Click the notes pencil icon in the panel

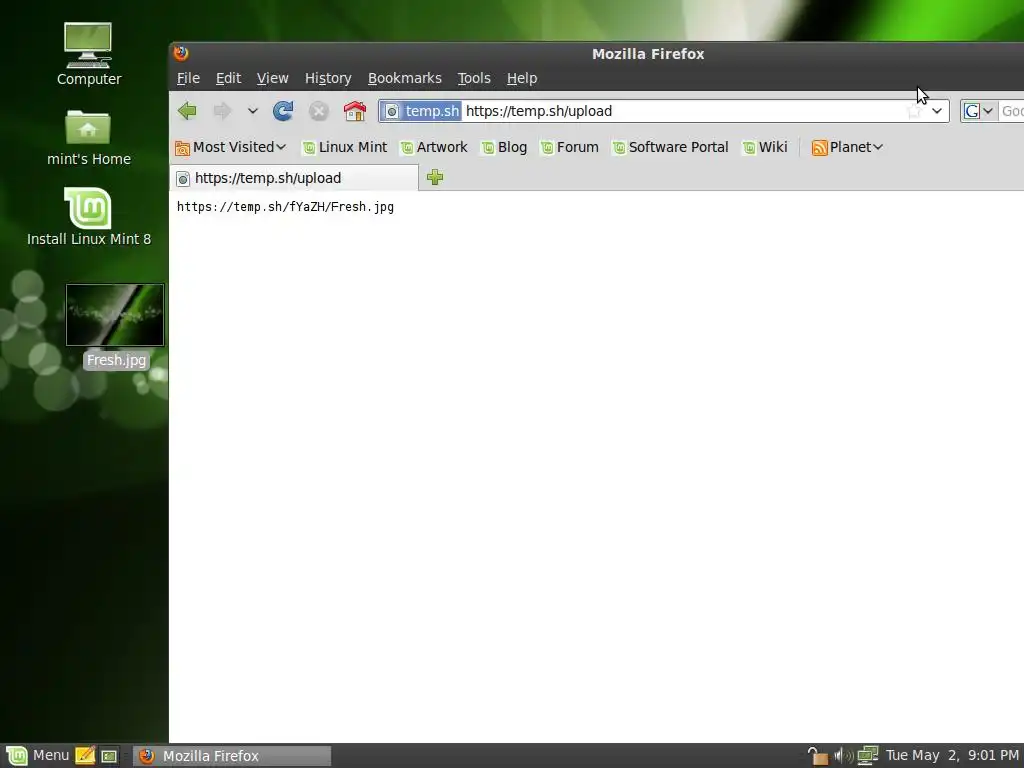85,756
